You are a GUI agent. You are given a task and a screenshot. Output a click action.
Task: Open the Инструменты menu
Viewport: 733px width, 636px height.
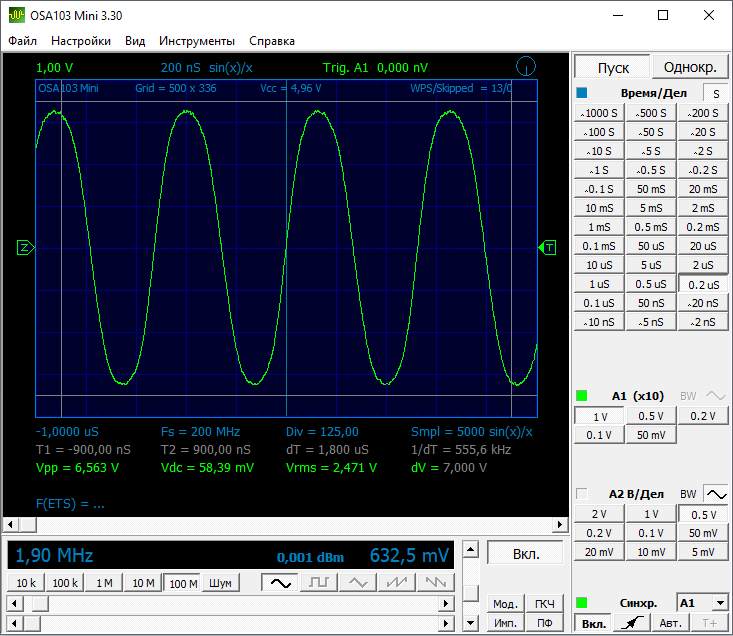196,41
